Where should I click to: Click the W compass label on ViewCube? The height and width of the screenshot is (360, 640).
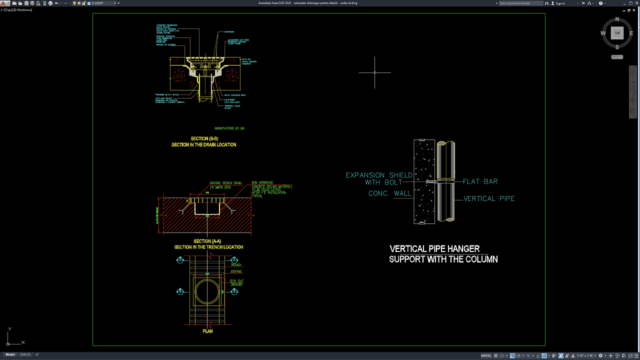click(x=603, y=33)
